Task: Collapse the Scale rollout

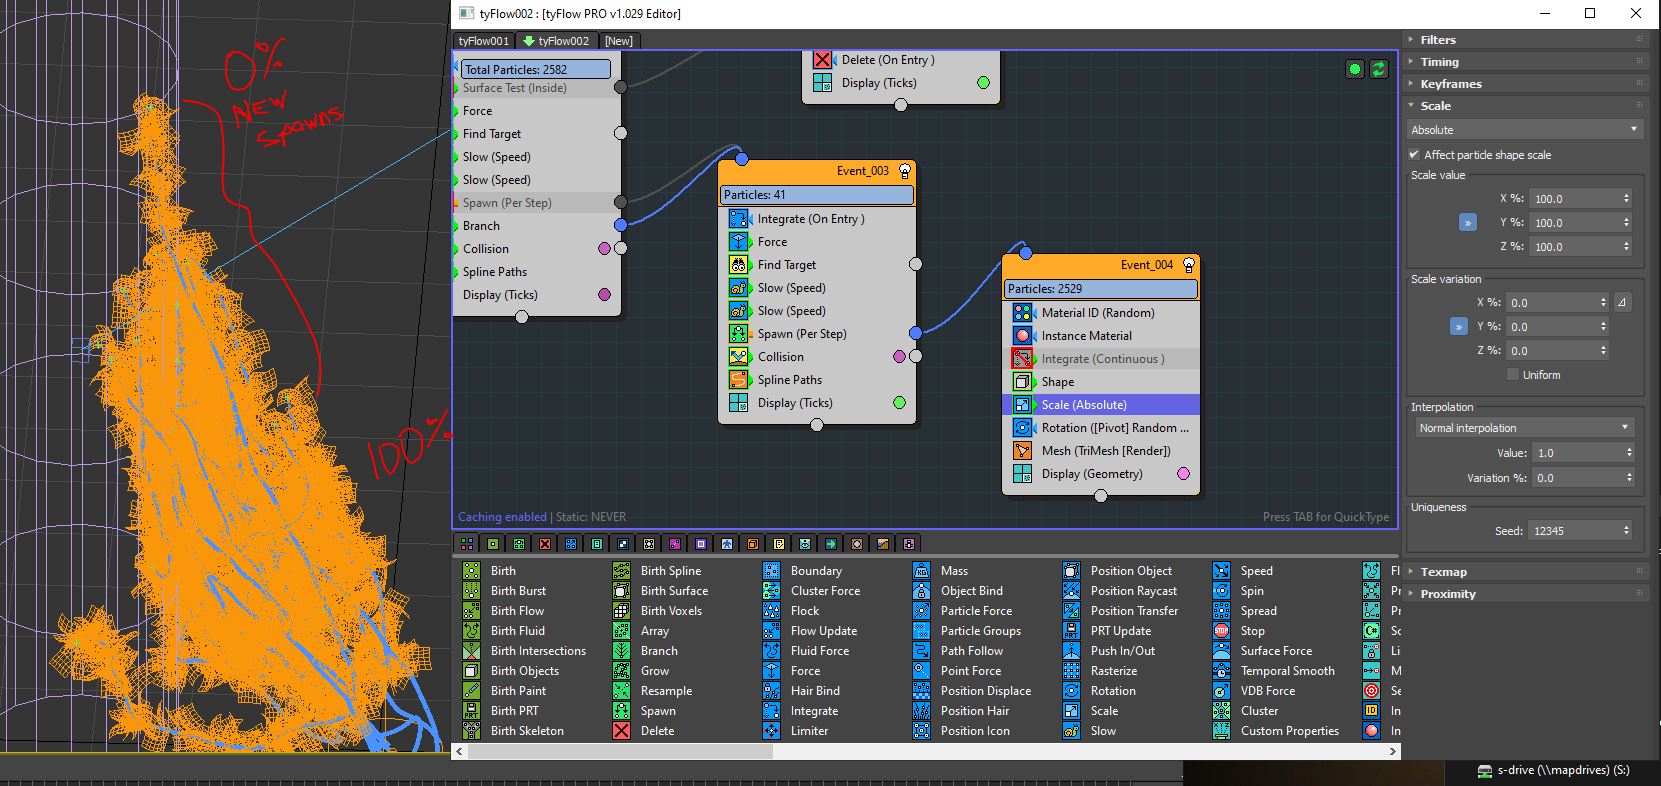Action: point(1525,106)
